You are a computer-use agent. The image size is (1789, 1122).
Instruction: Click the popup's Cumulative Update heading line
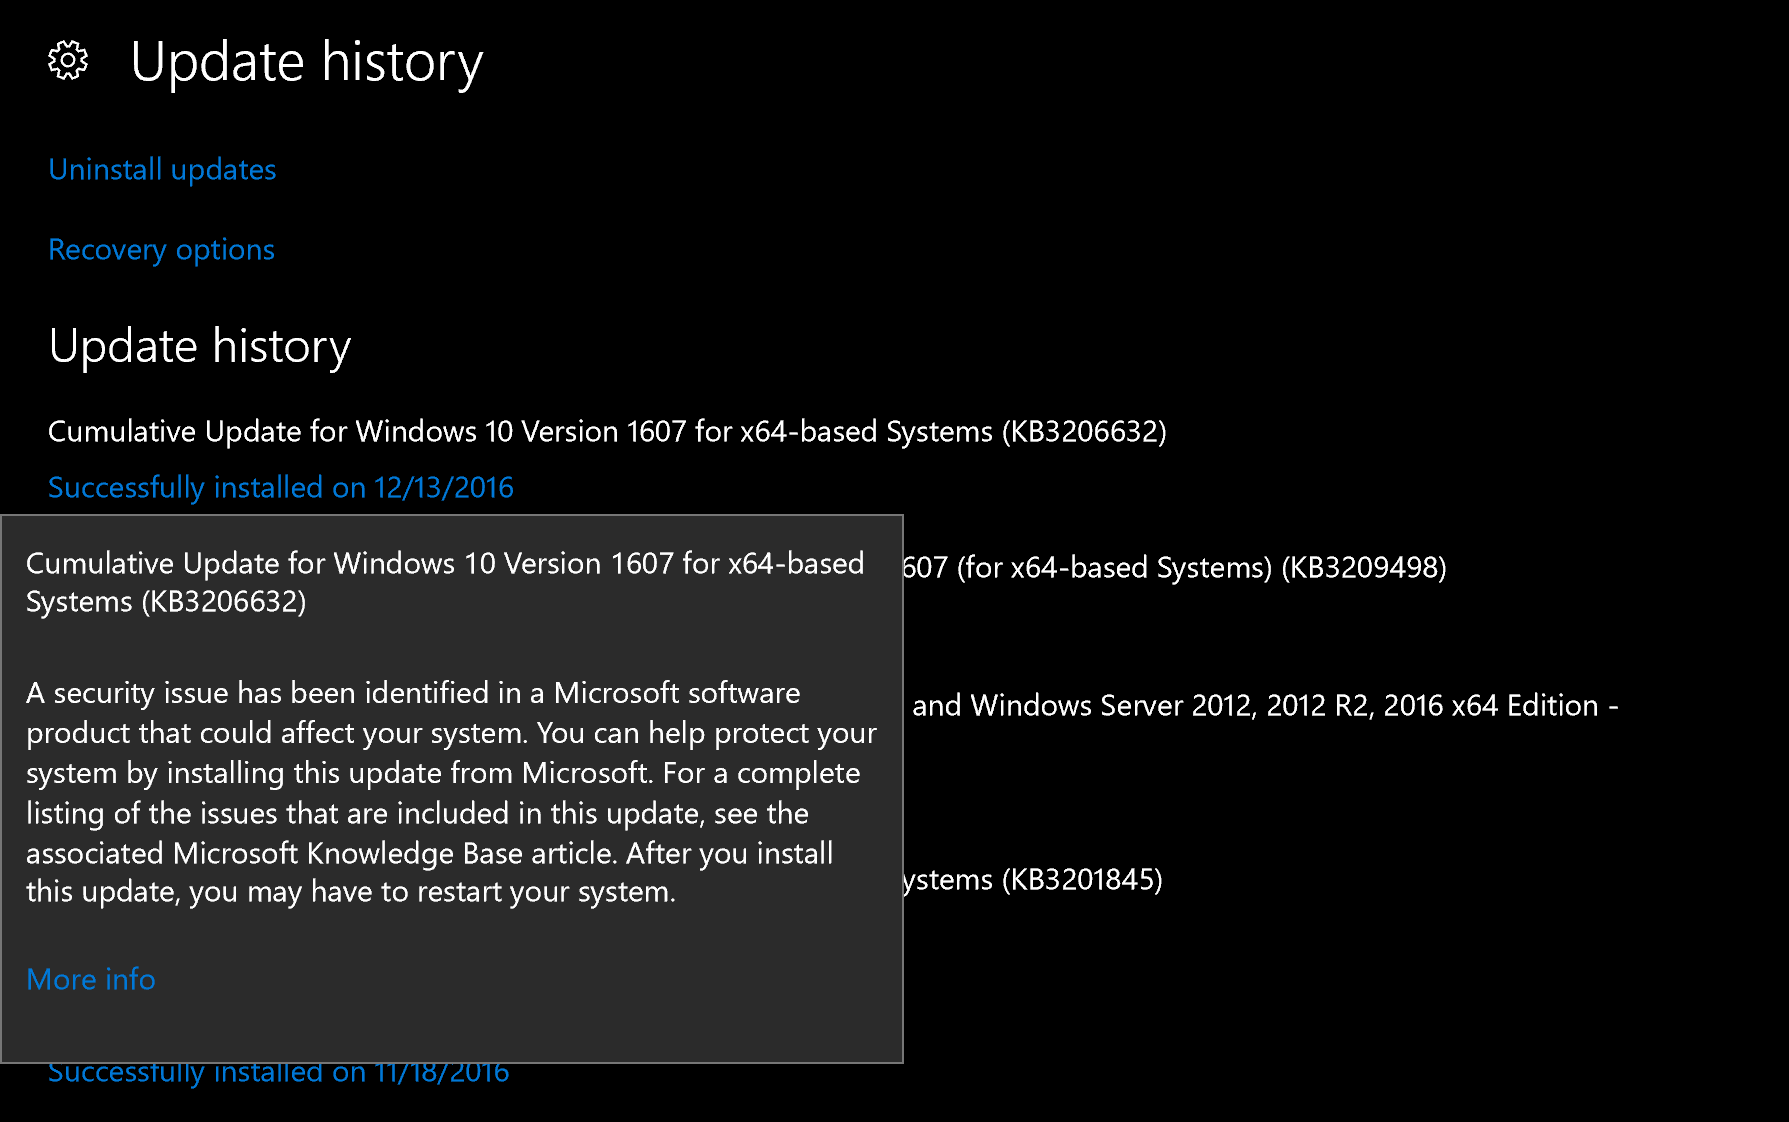444,564
